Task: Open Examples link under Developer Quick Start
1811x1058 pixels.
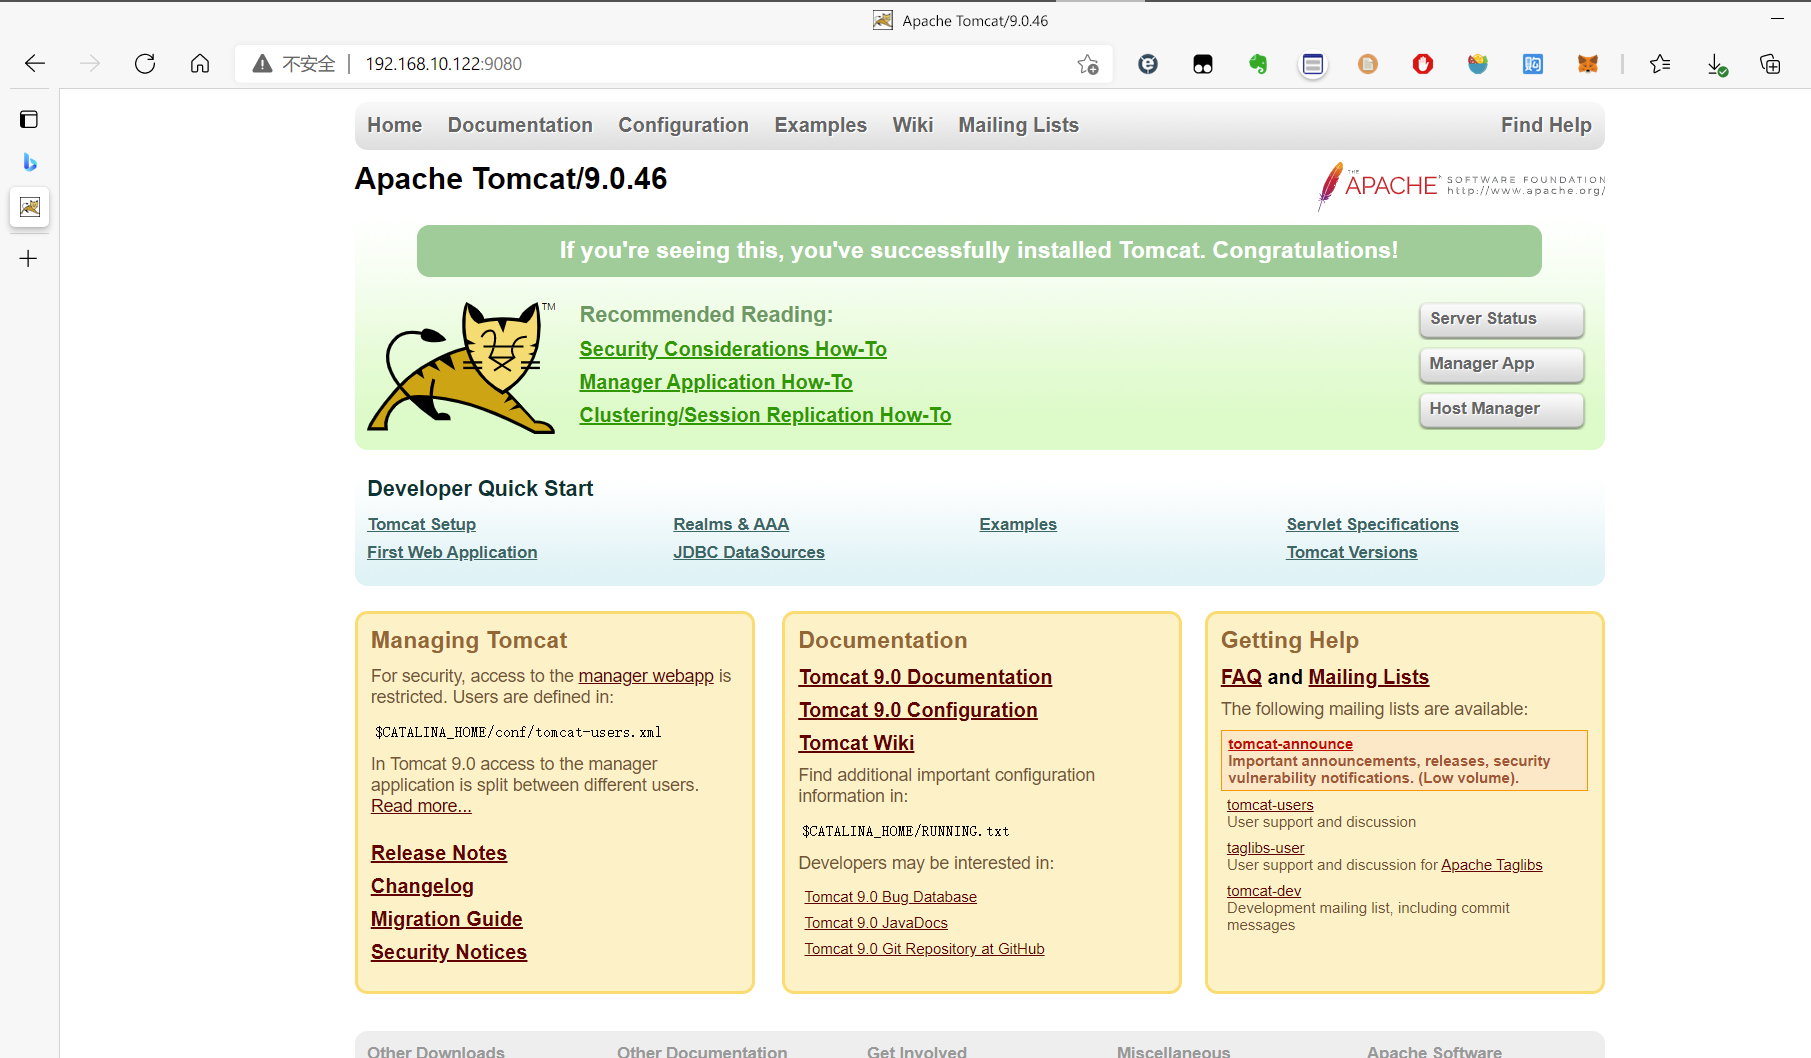Action: point(1018,524)
